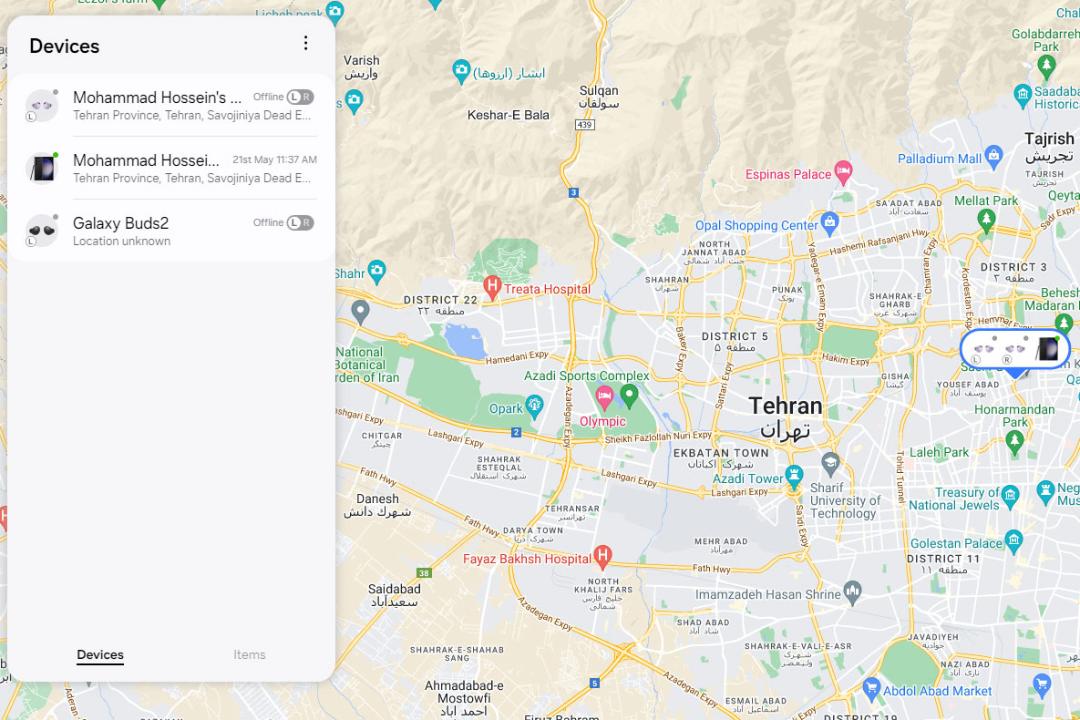Switch to the Items tab

pos(249,655)
